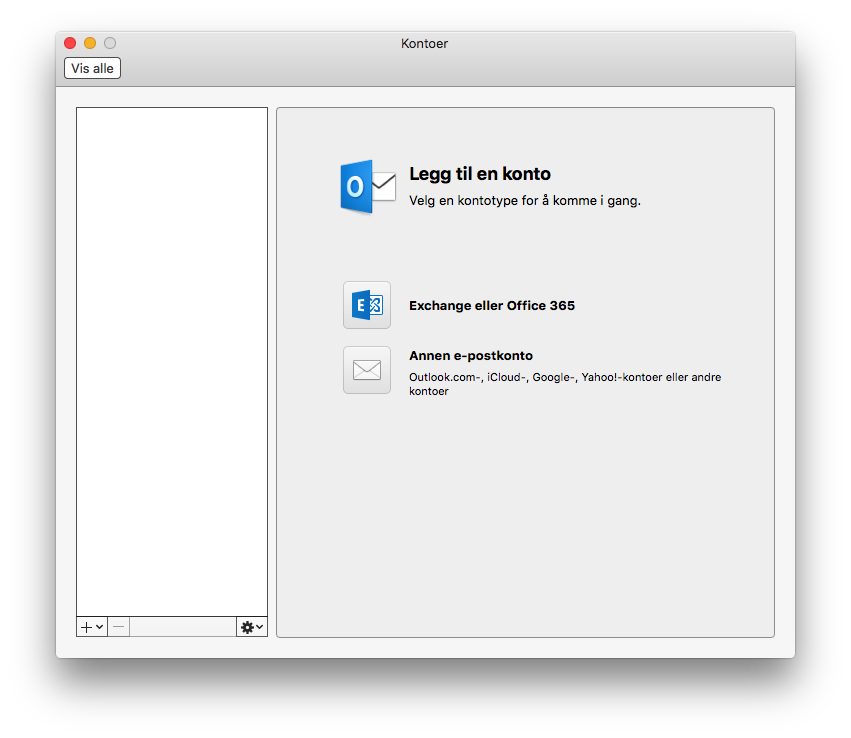Click the Outlook logo icon
Screen dimensions: 851x738
coord(367,187)
